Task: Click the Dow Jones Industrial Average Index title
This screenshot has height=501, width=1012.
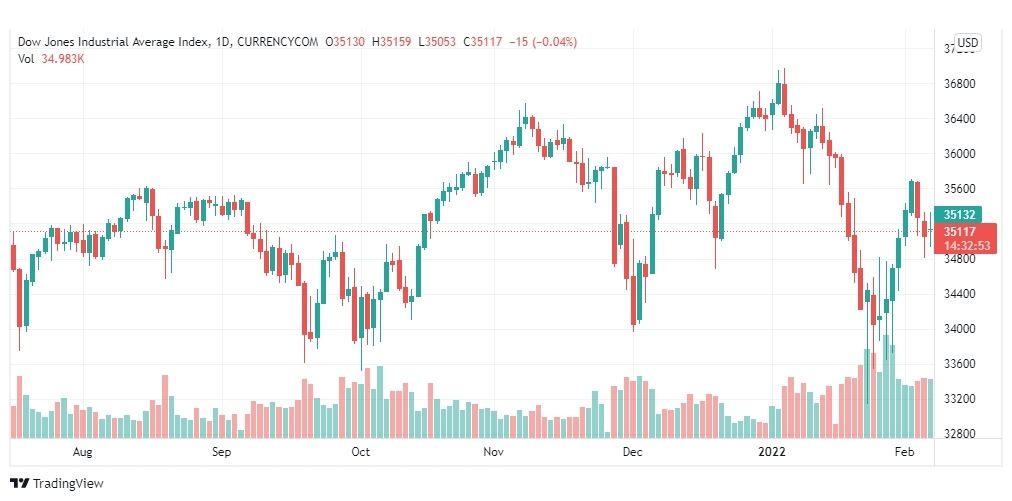Action: [x=112, y=41]
